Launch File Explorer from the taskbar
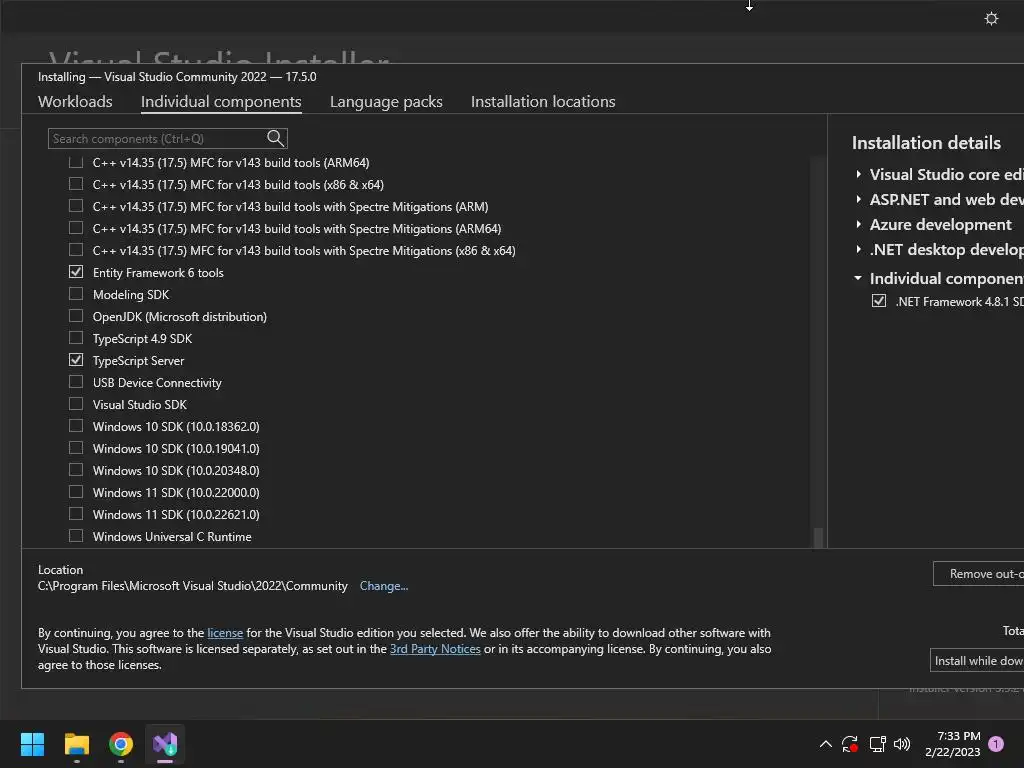Image resolution: width=1024 pixels, height=768 pixels. point(76,744)
